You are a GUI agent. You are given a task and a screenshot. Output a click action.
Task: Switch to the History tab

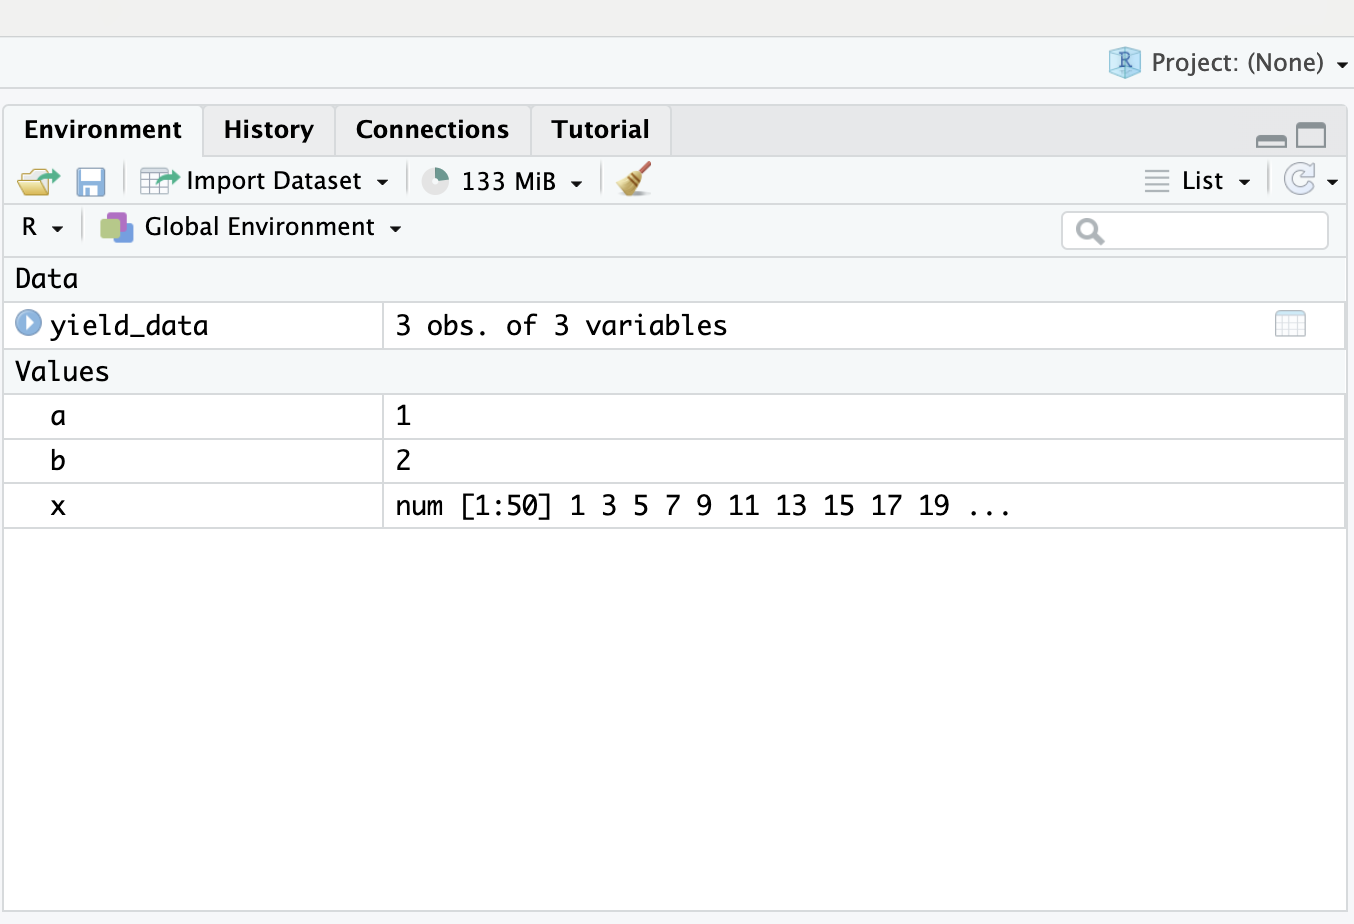pos(268,130)
